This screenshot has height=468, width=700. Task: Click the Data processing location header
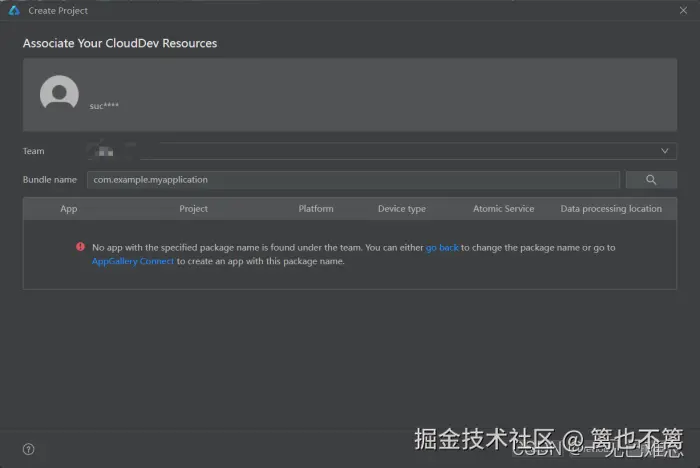pyautogui.click(x=611, y=209)
